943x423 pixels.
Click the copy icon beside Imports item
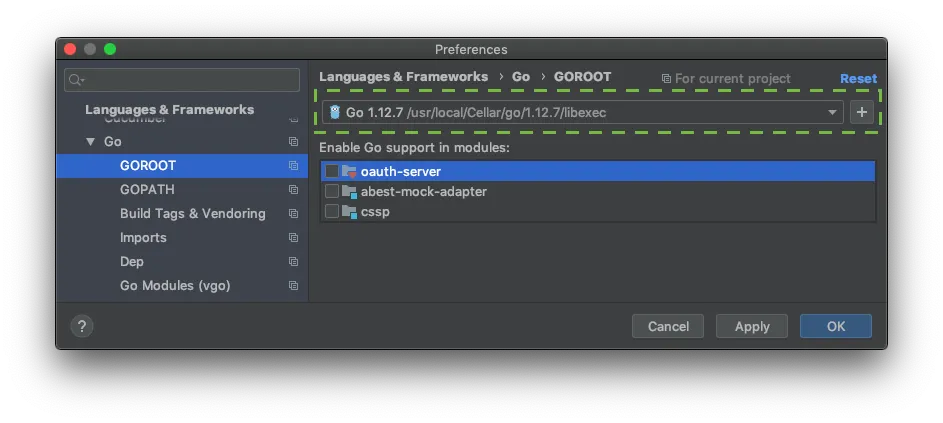pyautogui.click(x=293, y=238)
